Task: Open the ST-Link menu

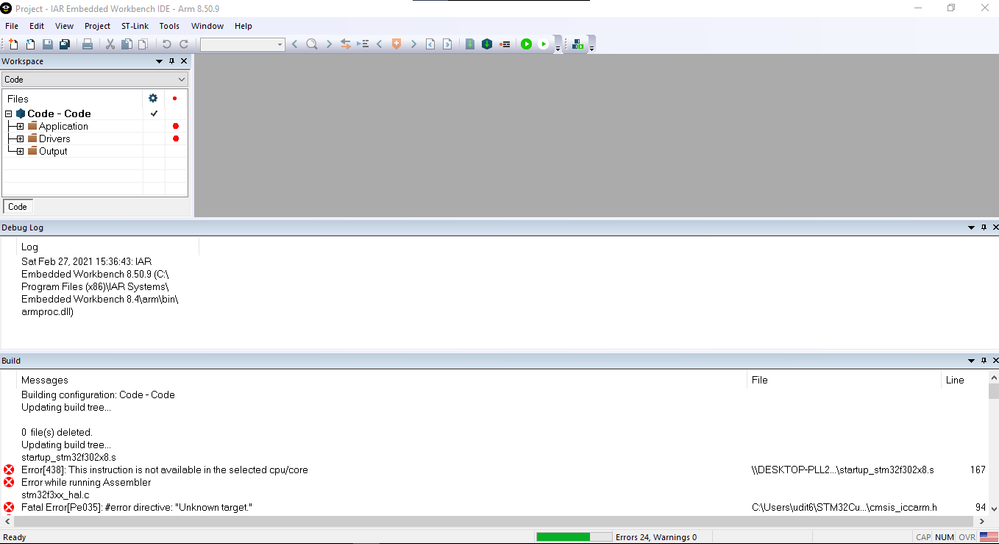Action: 134,26
